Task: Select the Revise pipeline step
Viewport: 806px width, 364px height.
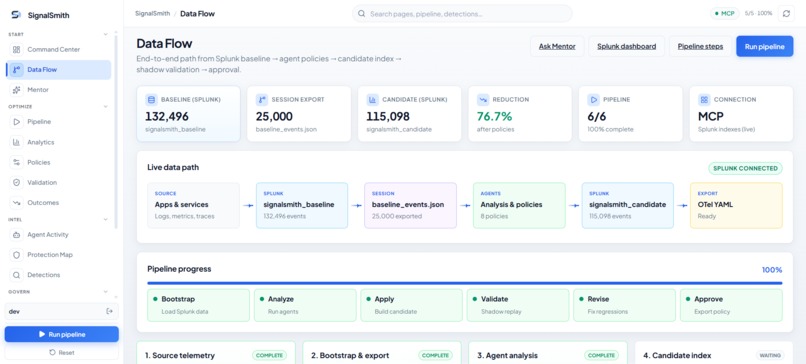Action: [x=625, y=305]
